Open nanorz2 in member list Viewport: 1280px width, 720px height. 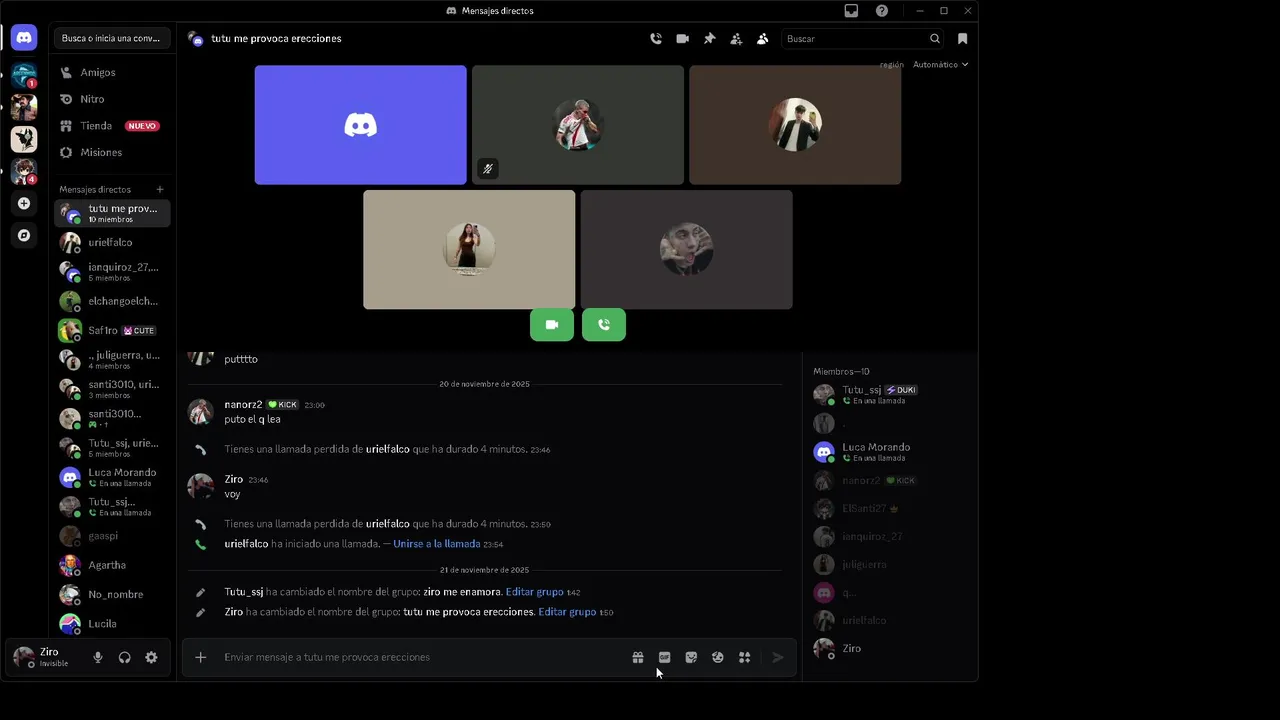(x=888, y=481)
